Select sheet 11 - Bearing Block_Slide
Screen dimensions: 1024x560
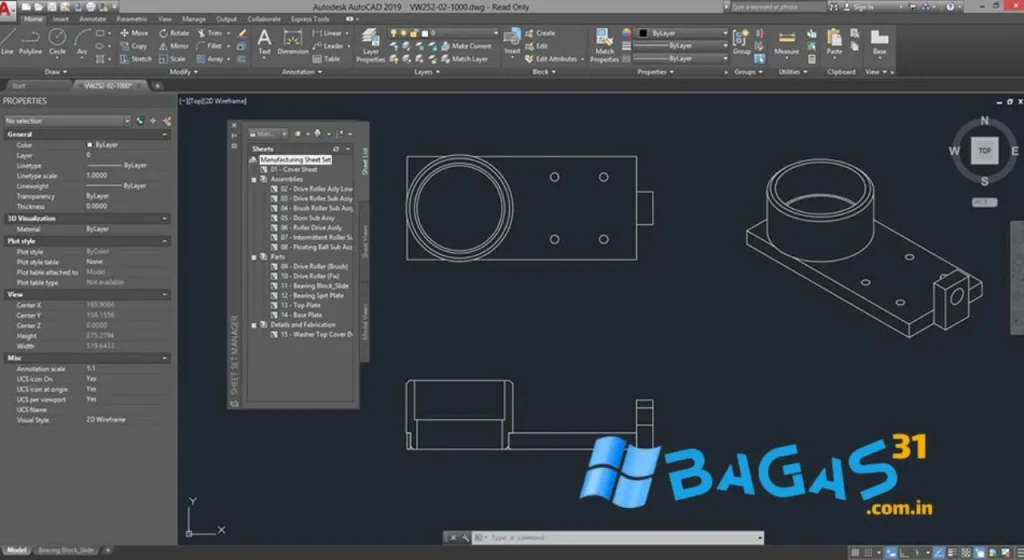(x=314, y=286)
